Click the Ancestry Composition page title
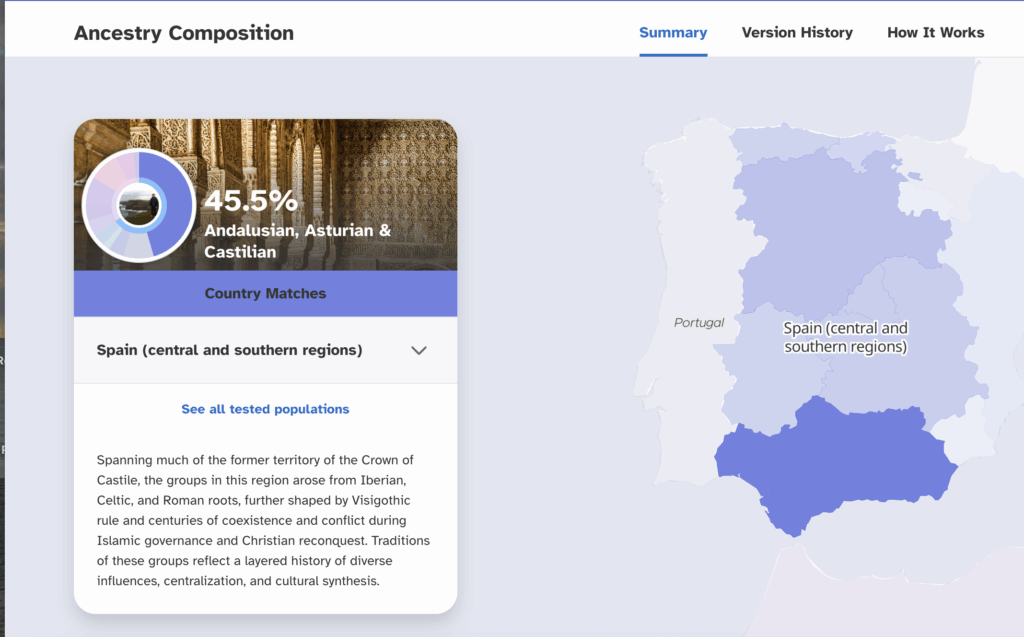The height and width of the screenshot is (637, 1024). coord(184,32)
